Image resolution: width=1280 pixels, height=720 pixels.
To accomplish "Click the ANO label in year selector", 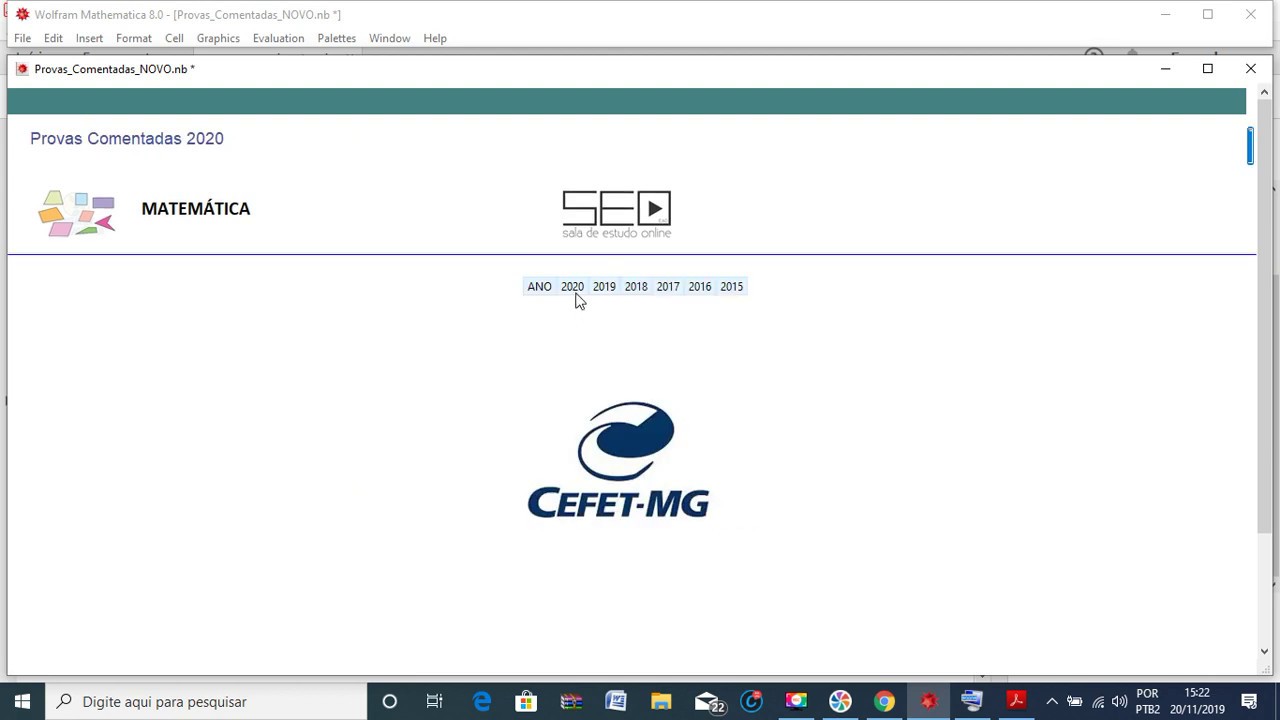I will pos(539,287).
